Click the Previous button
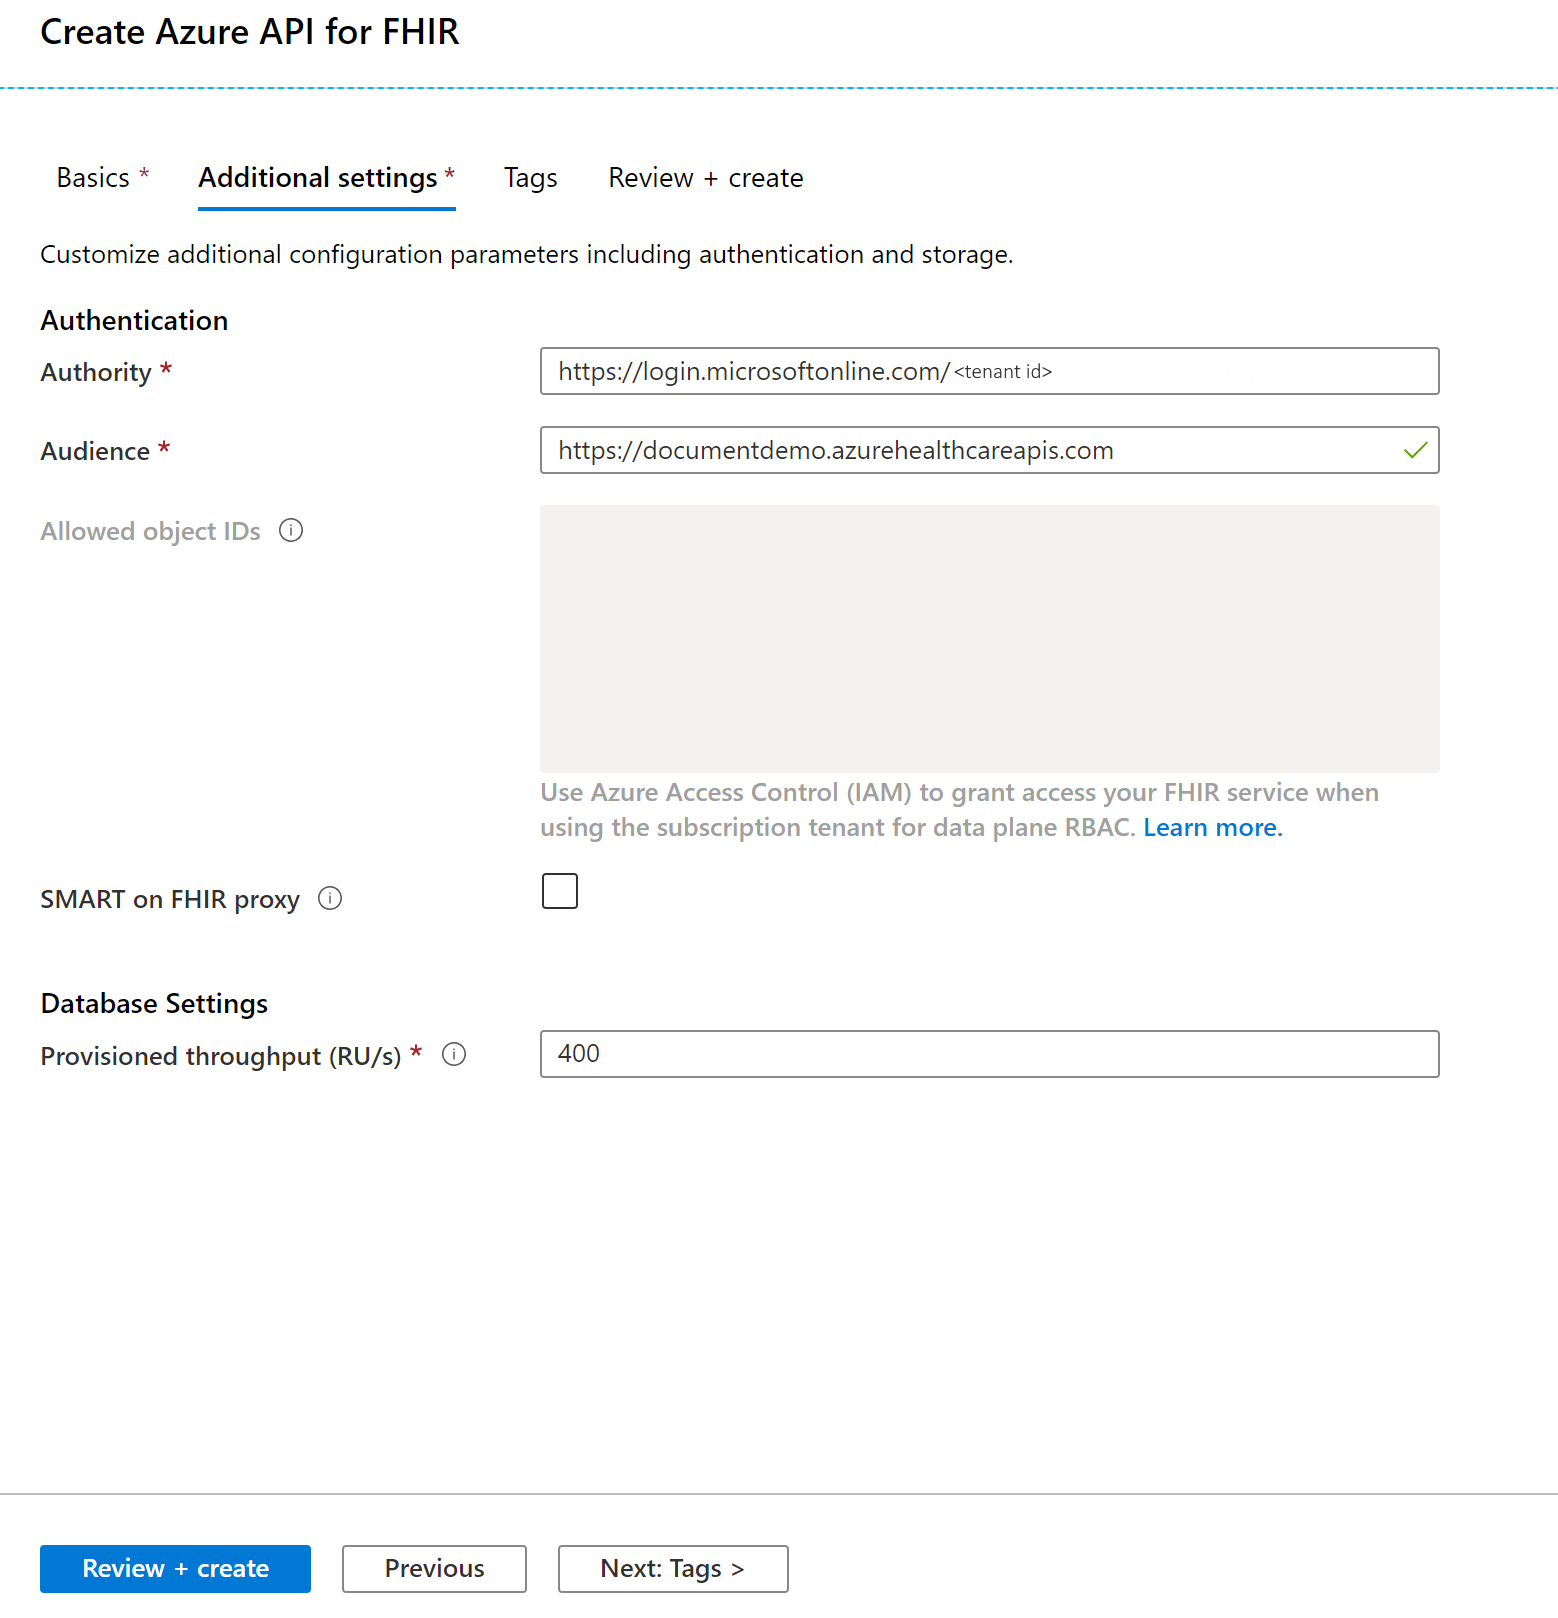 434,1568
